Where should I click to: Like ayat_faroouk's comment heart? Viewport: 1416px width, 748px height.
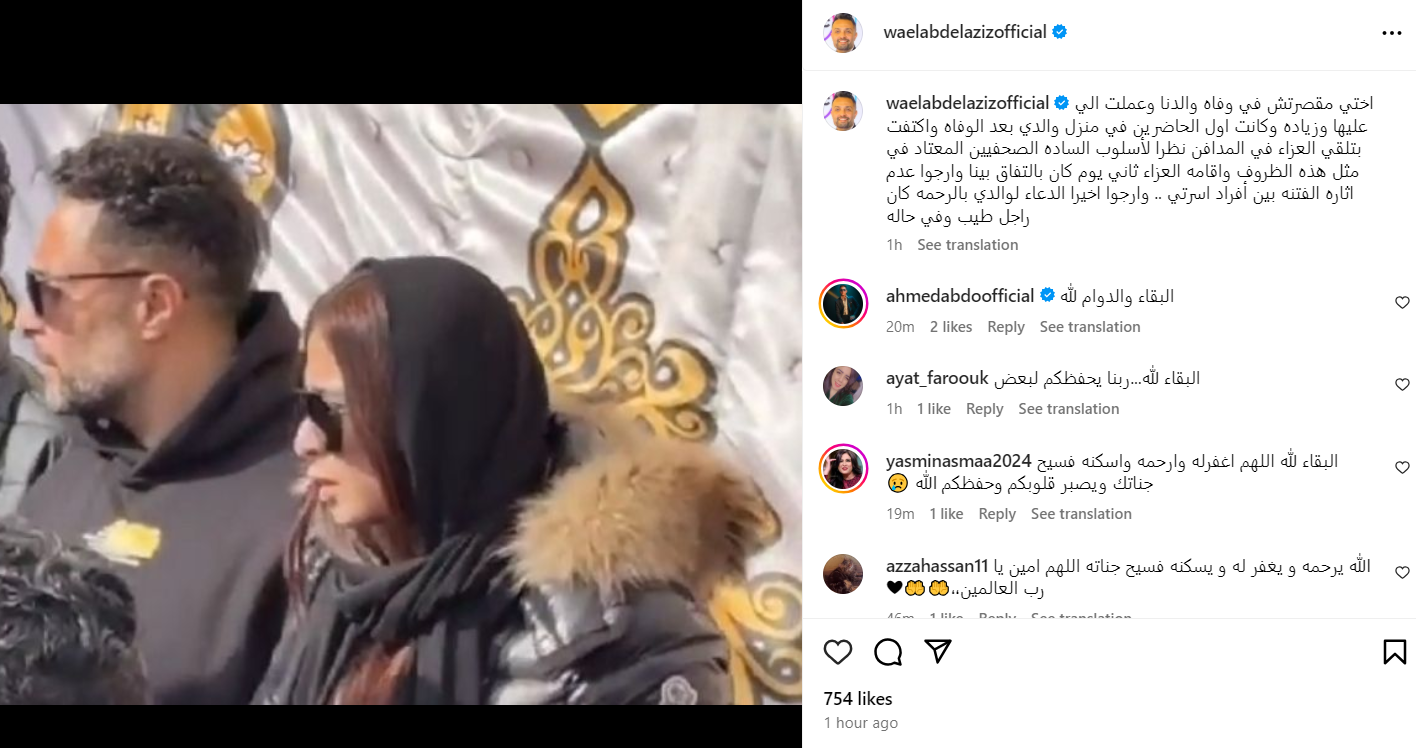[1402, 385]
